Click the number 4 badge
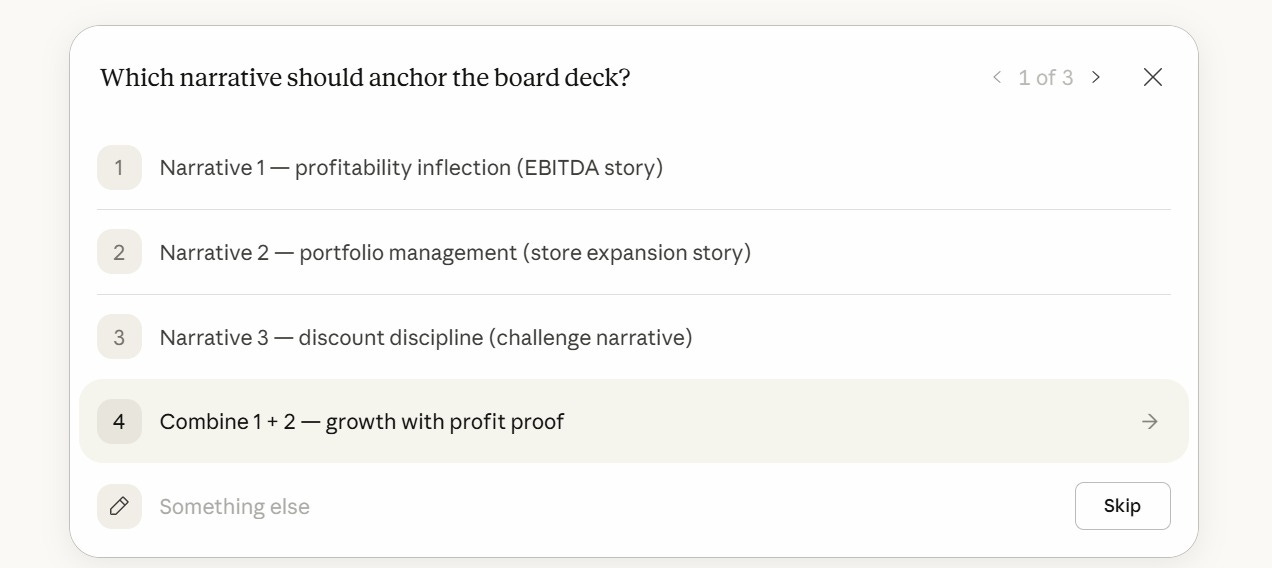Image resolution: width=1272 pixels, height=568 pixels. (119, 422)
